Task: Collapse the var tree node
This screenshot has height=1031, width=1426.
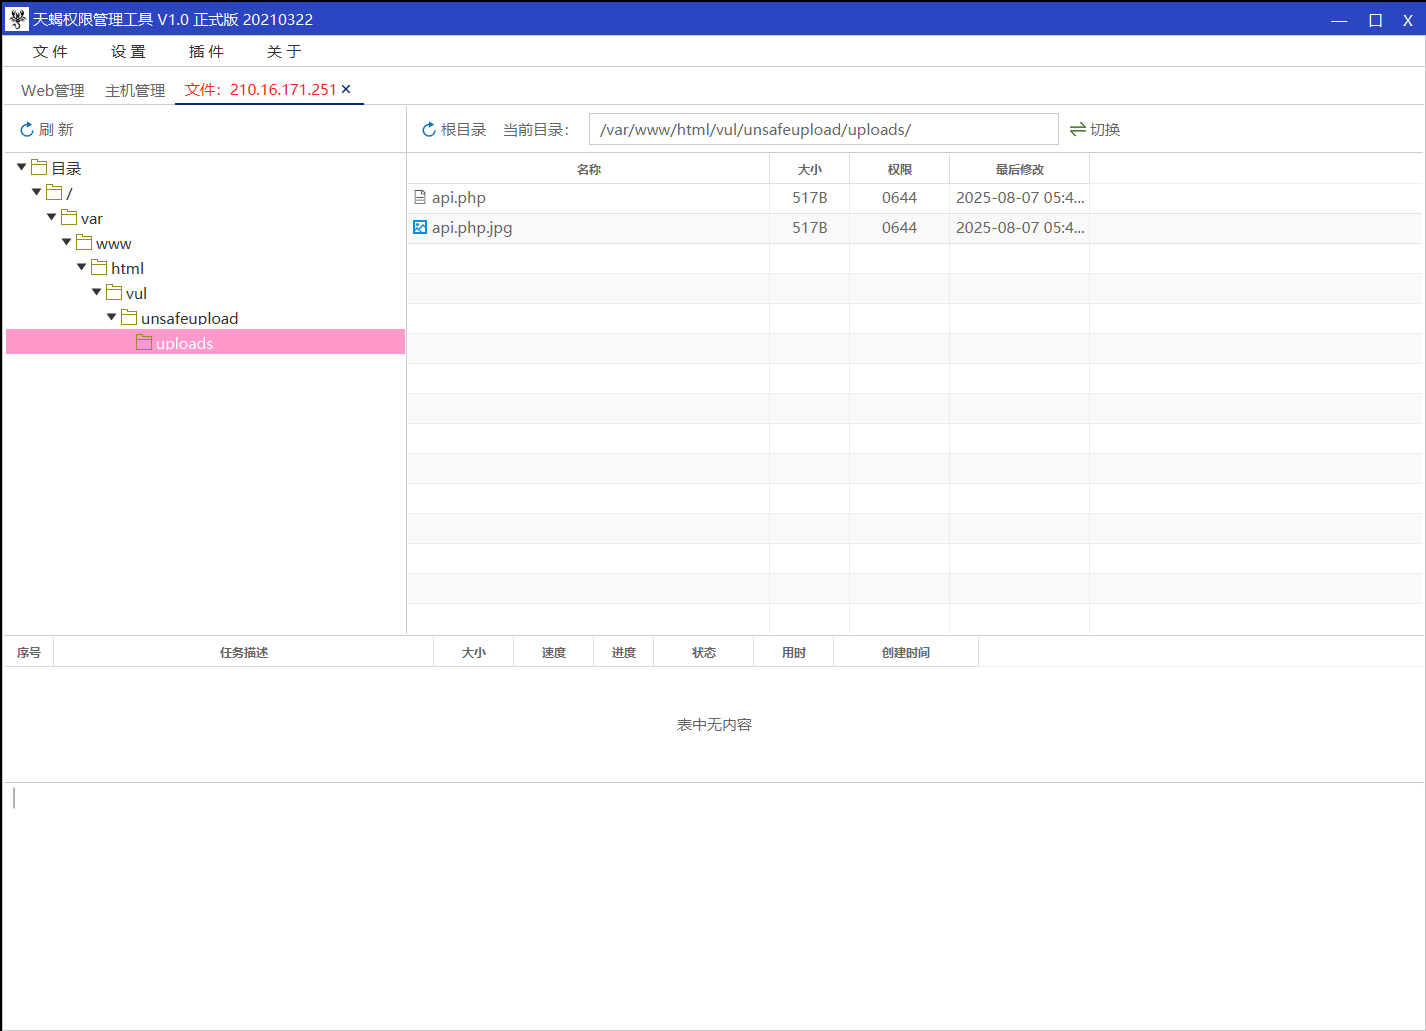Action: tap(50, 216)
